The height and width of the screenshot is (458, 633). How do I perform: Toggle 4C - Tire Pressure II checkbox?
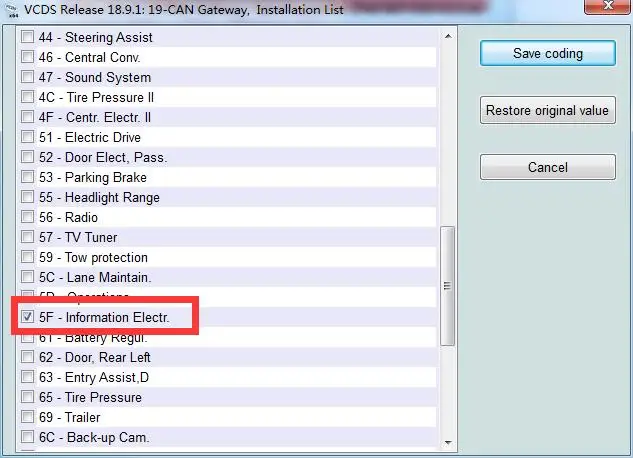pos(27,97)
